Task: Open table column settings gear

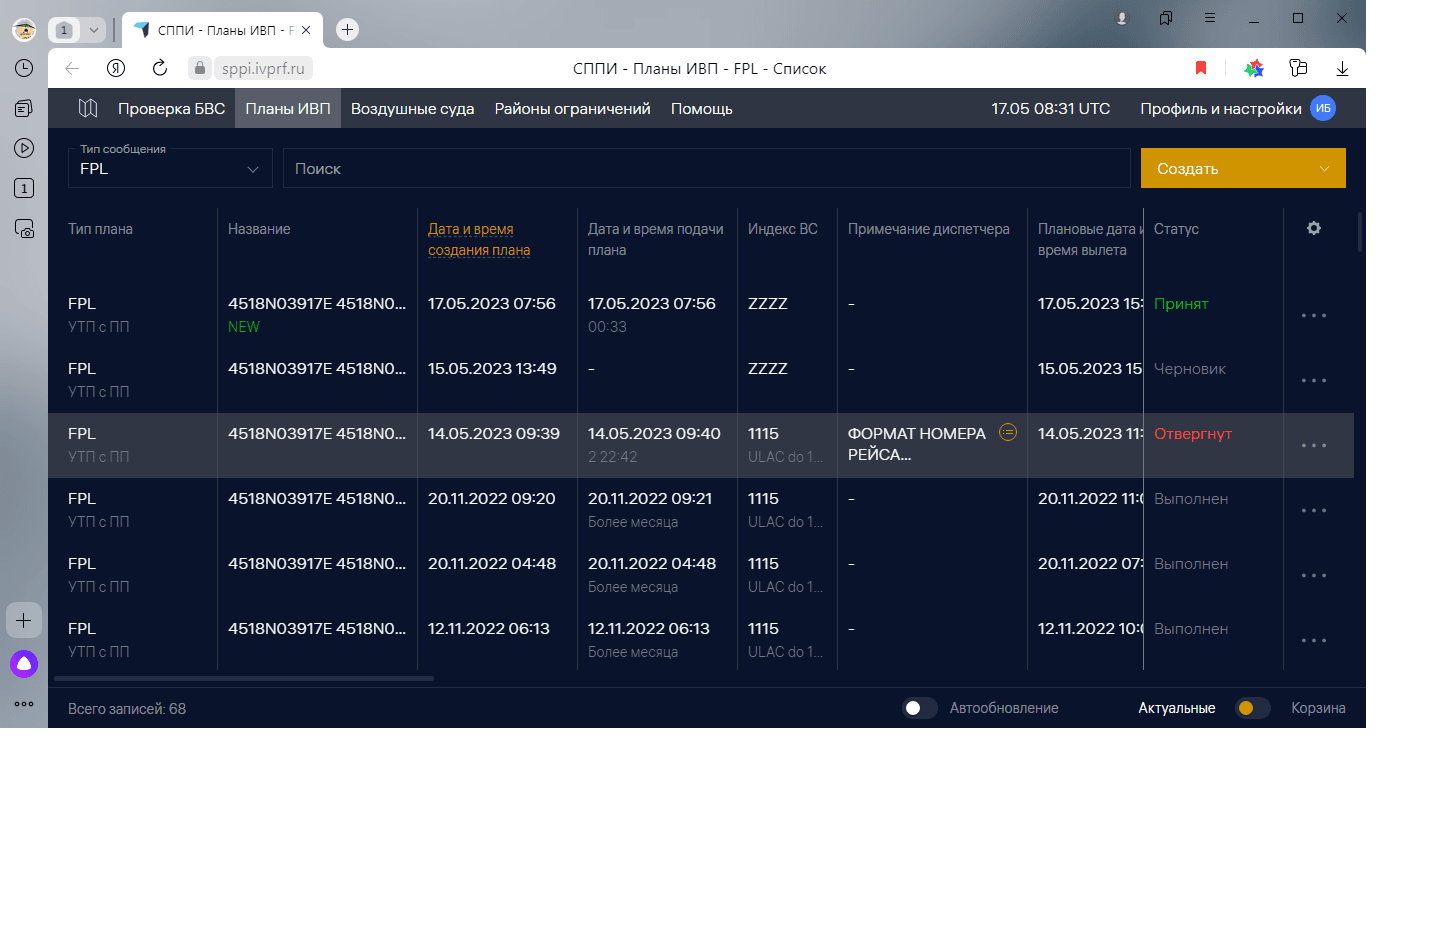Action: coord(1314,228)
